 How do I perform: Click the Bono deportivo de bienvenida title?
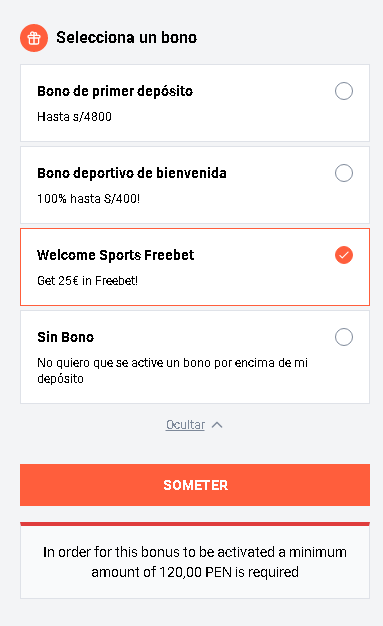(x=132, y=173)
